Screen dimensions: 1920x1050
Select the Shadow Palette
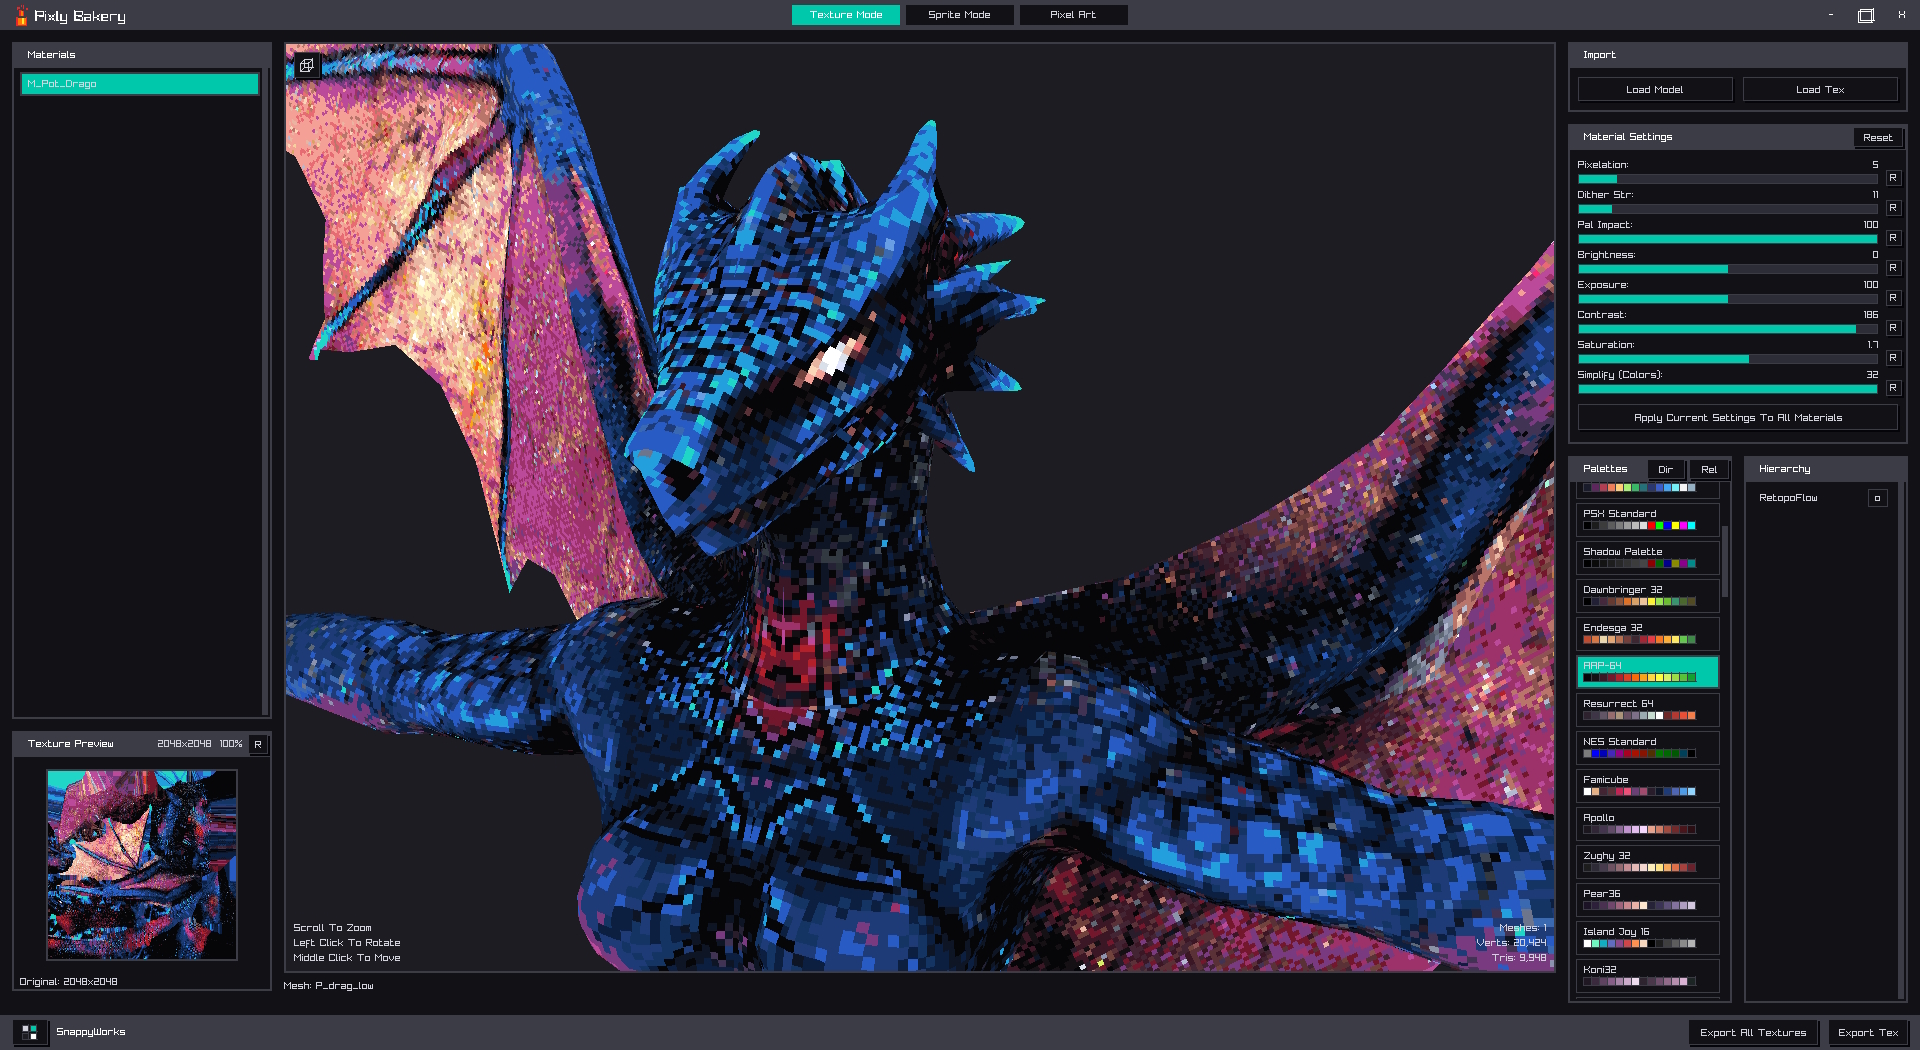click(x=1648, y=557)
